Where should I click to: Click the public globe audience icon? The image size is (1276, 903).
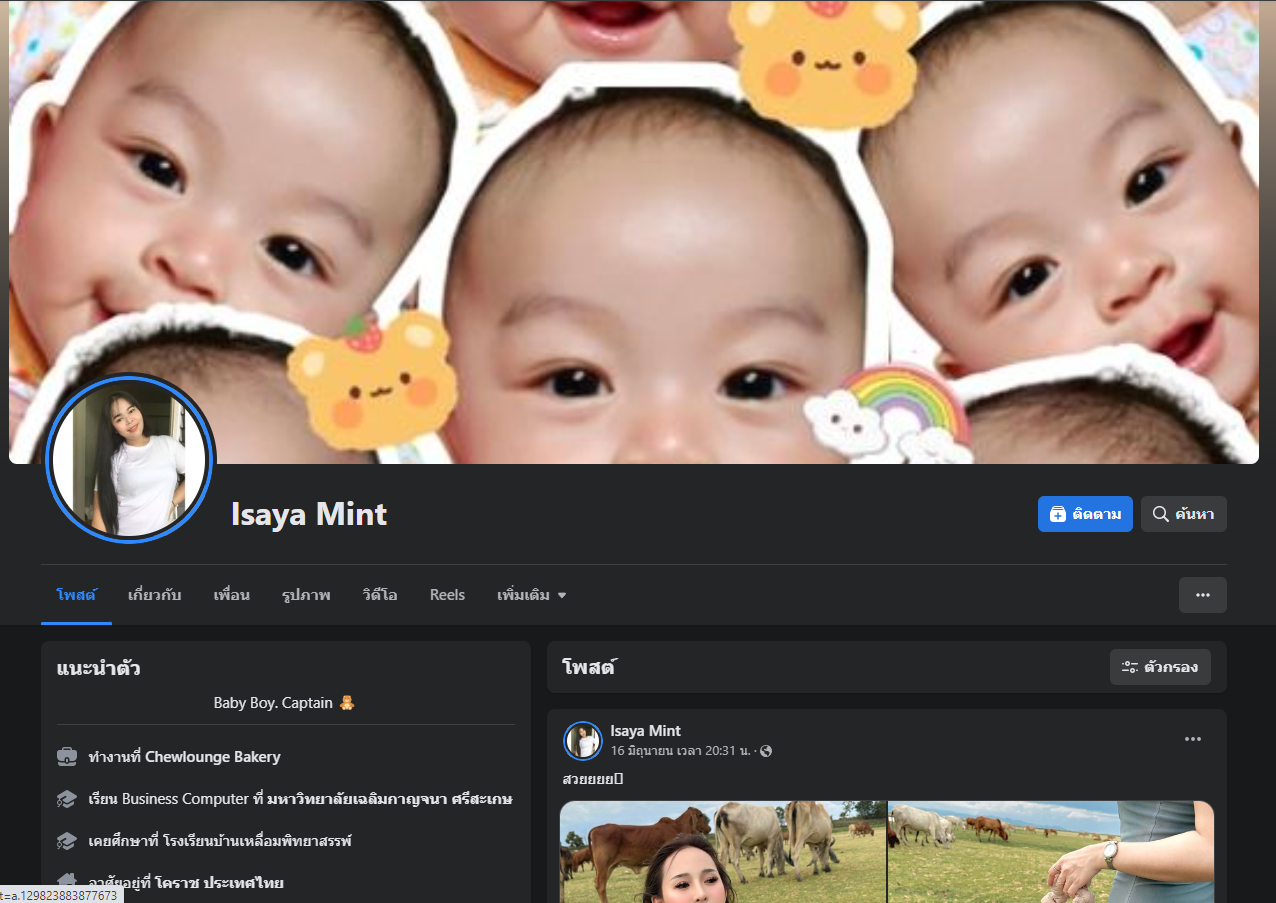766,751
